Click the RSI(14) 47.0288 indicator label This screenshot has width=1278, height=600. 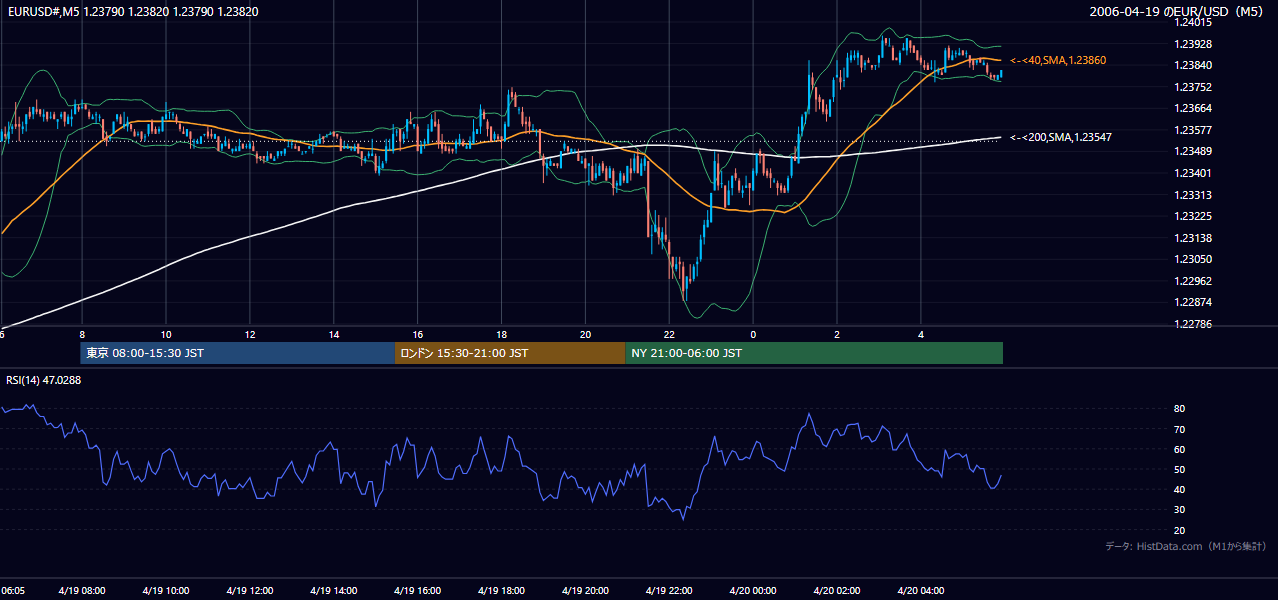44,380
